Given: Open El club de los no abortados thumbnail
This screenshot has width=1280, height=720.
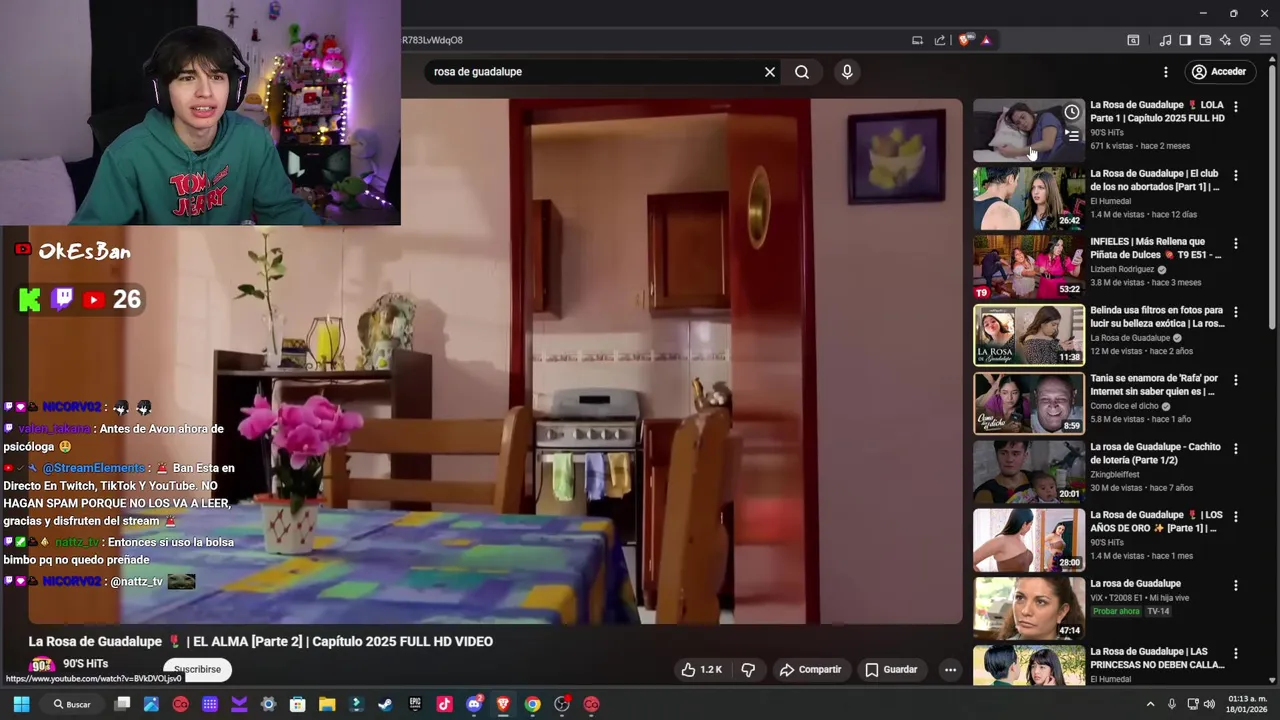Looking at the screenshot, I should point(1029,198).
